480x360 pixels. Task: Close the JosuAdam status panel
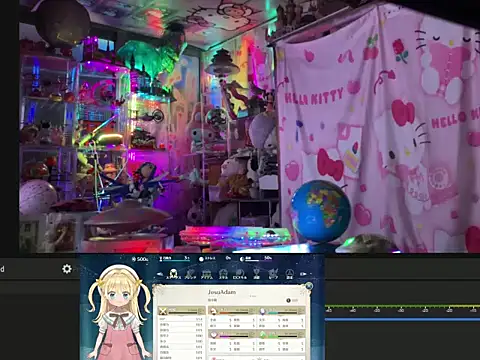309,286
